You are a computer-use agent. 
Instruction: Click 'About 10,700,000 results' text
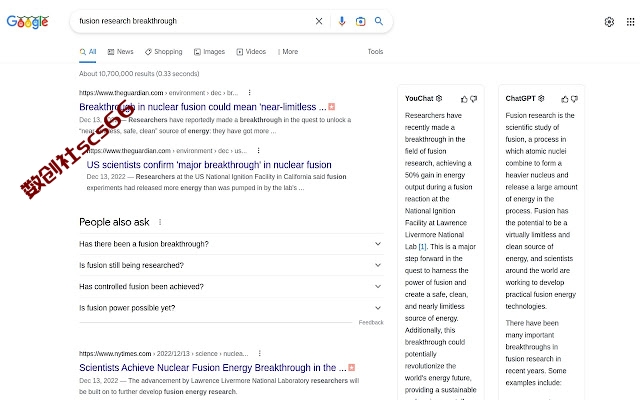click(x=139, y=74)
